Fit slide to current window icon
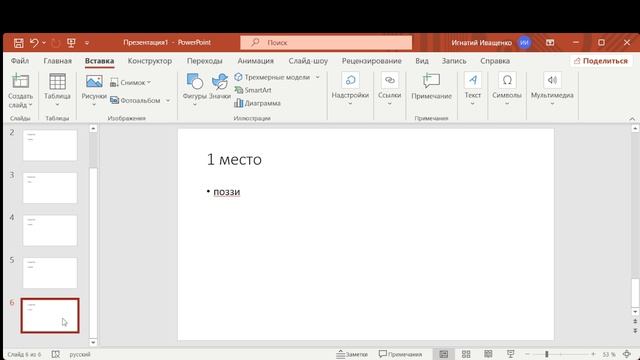The width and height of the screenshot is (640, 360). pyautogui.click(x=627, y=354)
